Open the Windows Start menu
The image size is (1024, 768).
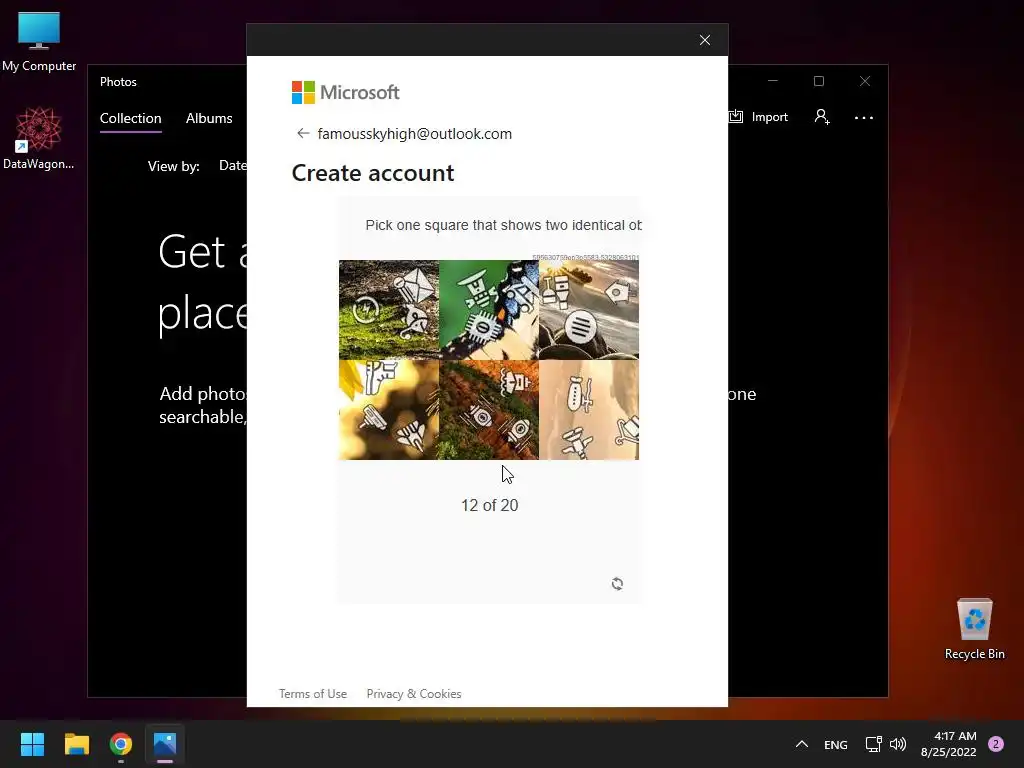point(32,744)
